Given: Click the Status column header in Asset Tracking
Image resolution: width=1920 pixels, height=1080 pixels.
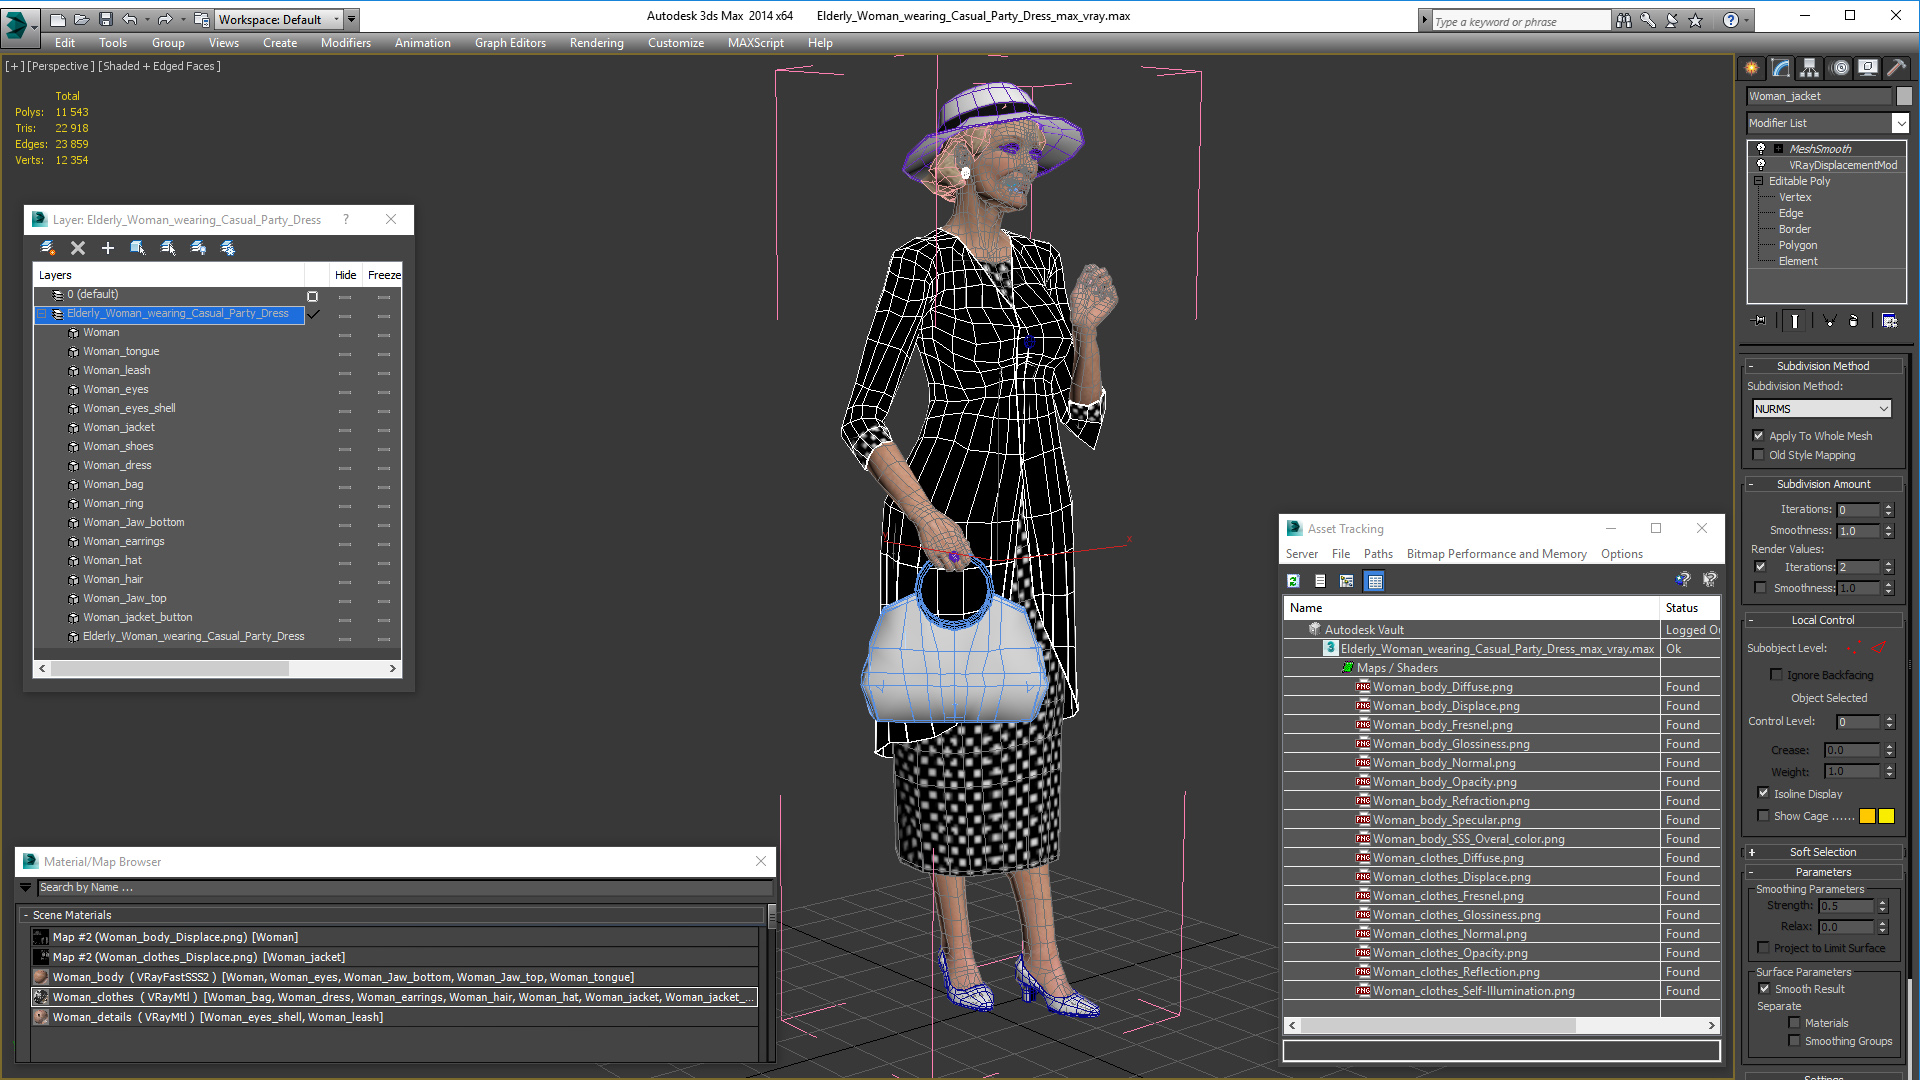Looking at the screenshot, I should pyautogui.click(x=1690, y=608).
